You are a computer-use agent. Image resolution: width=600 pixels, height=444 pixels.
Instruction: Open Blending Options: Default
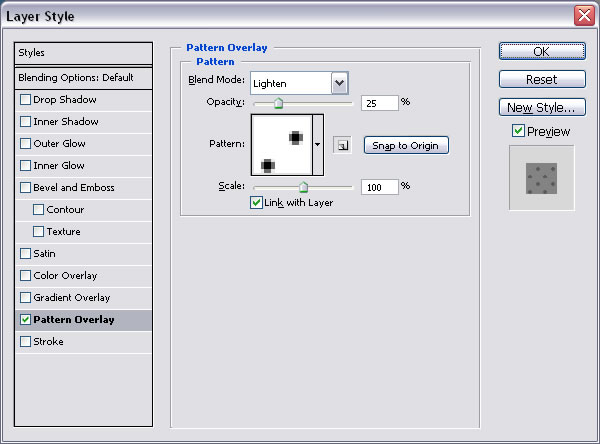click(x=83, y=78)
